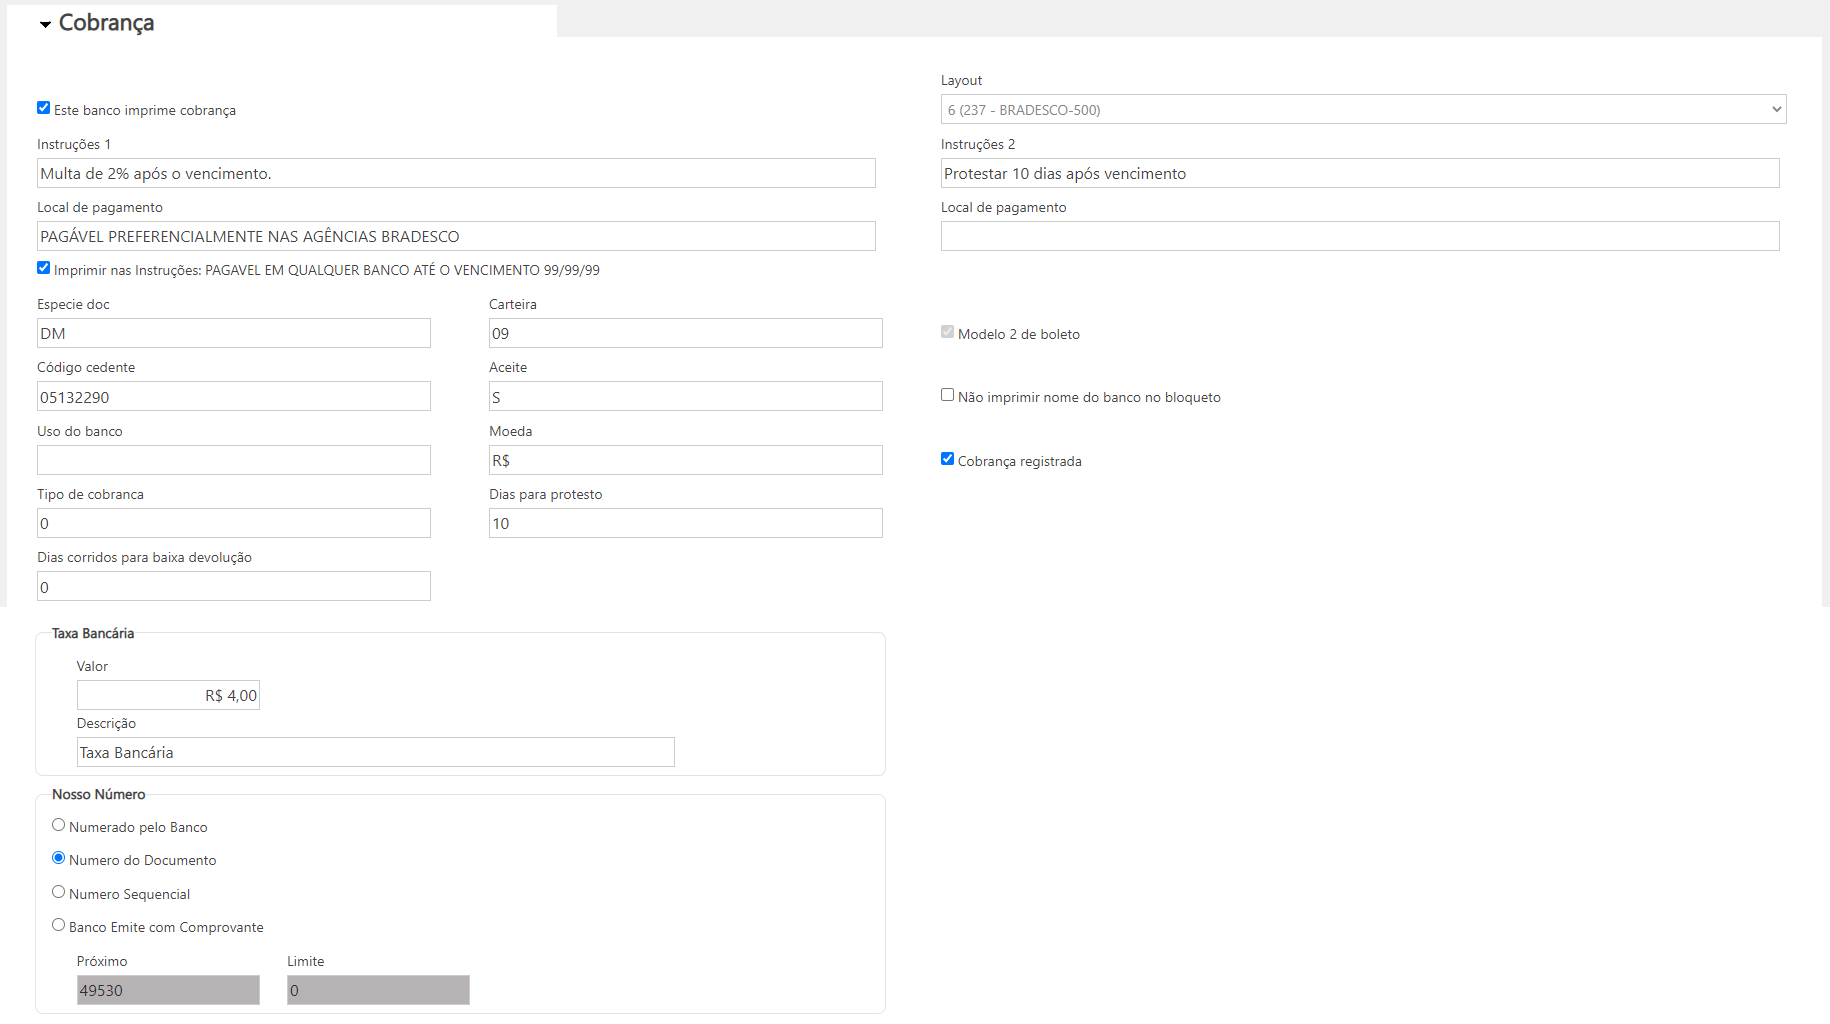The image size is (1830, 1024).
Task: Click the Moeda field
Action: (686, 460)
